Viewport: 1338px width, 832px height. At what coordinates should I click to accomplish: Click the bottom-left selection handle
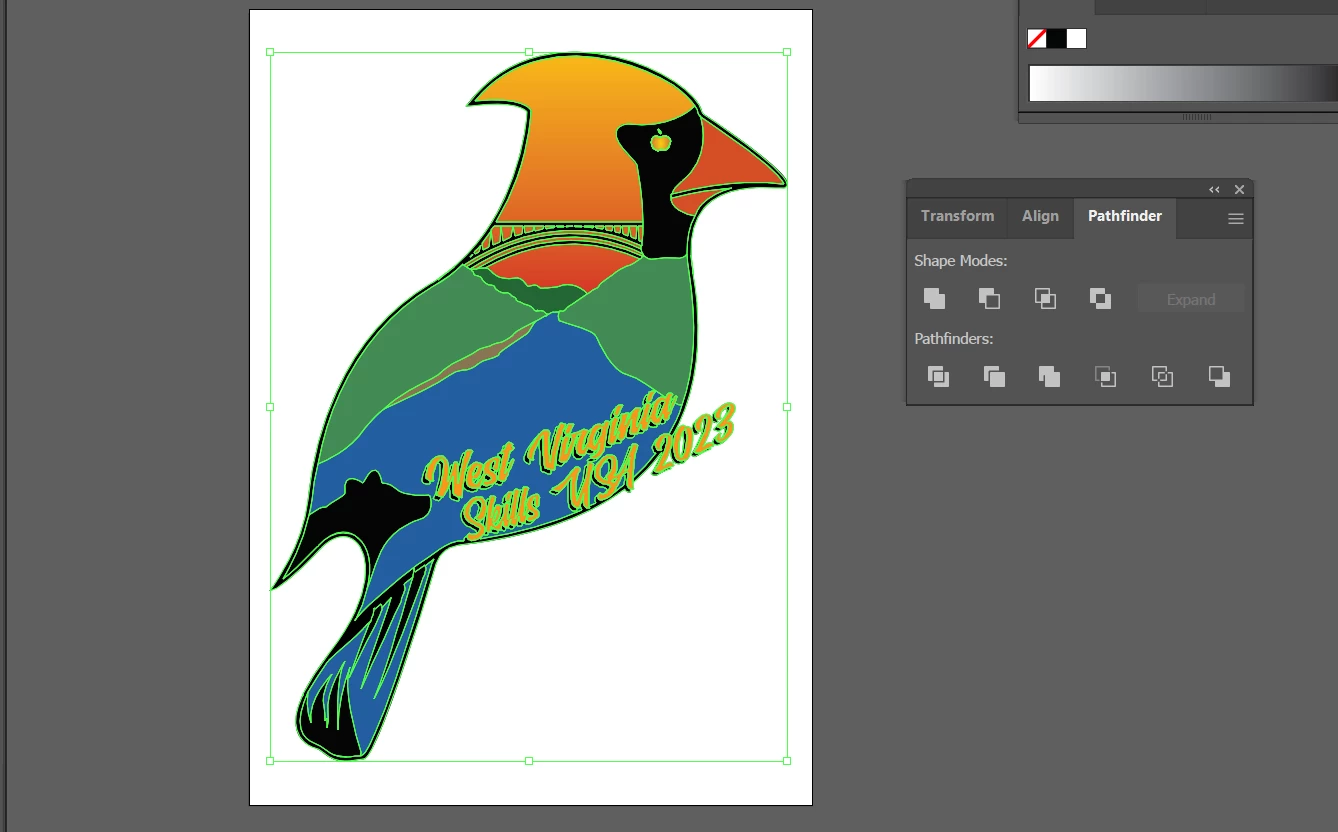click(x=270, y=761)
